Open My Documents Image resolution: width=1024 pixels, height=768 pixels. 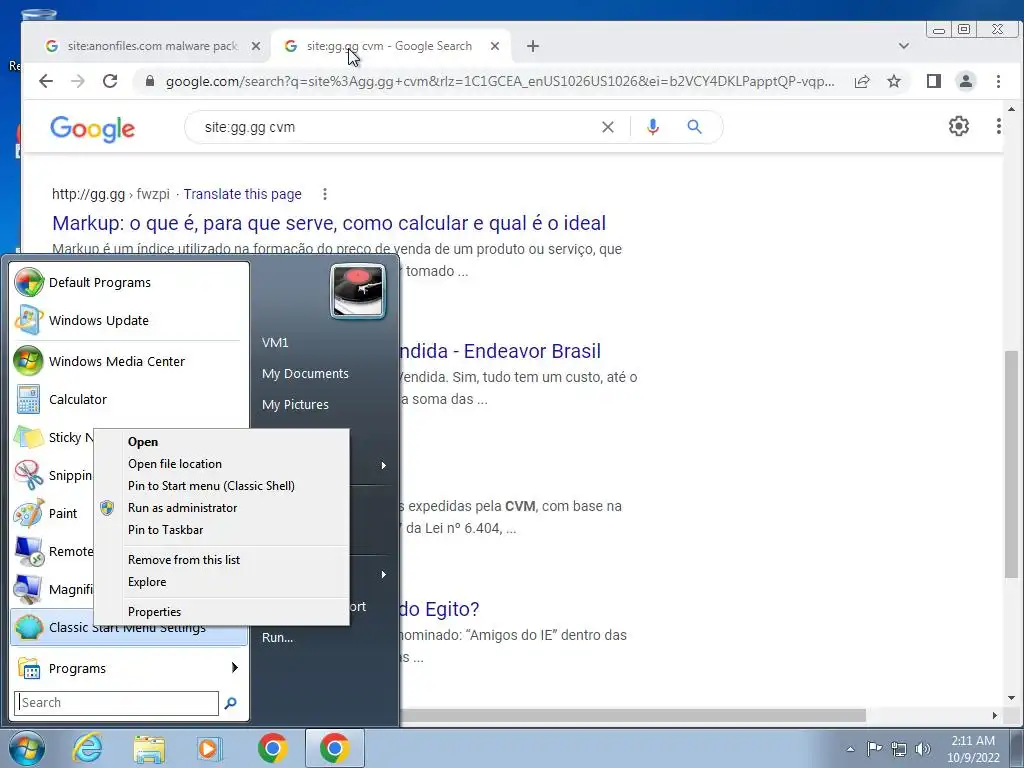305,374
